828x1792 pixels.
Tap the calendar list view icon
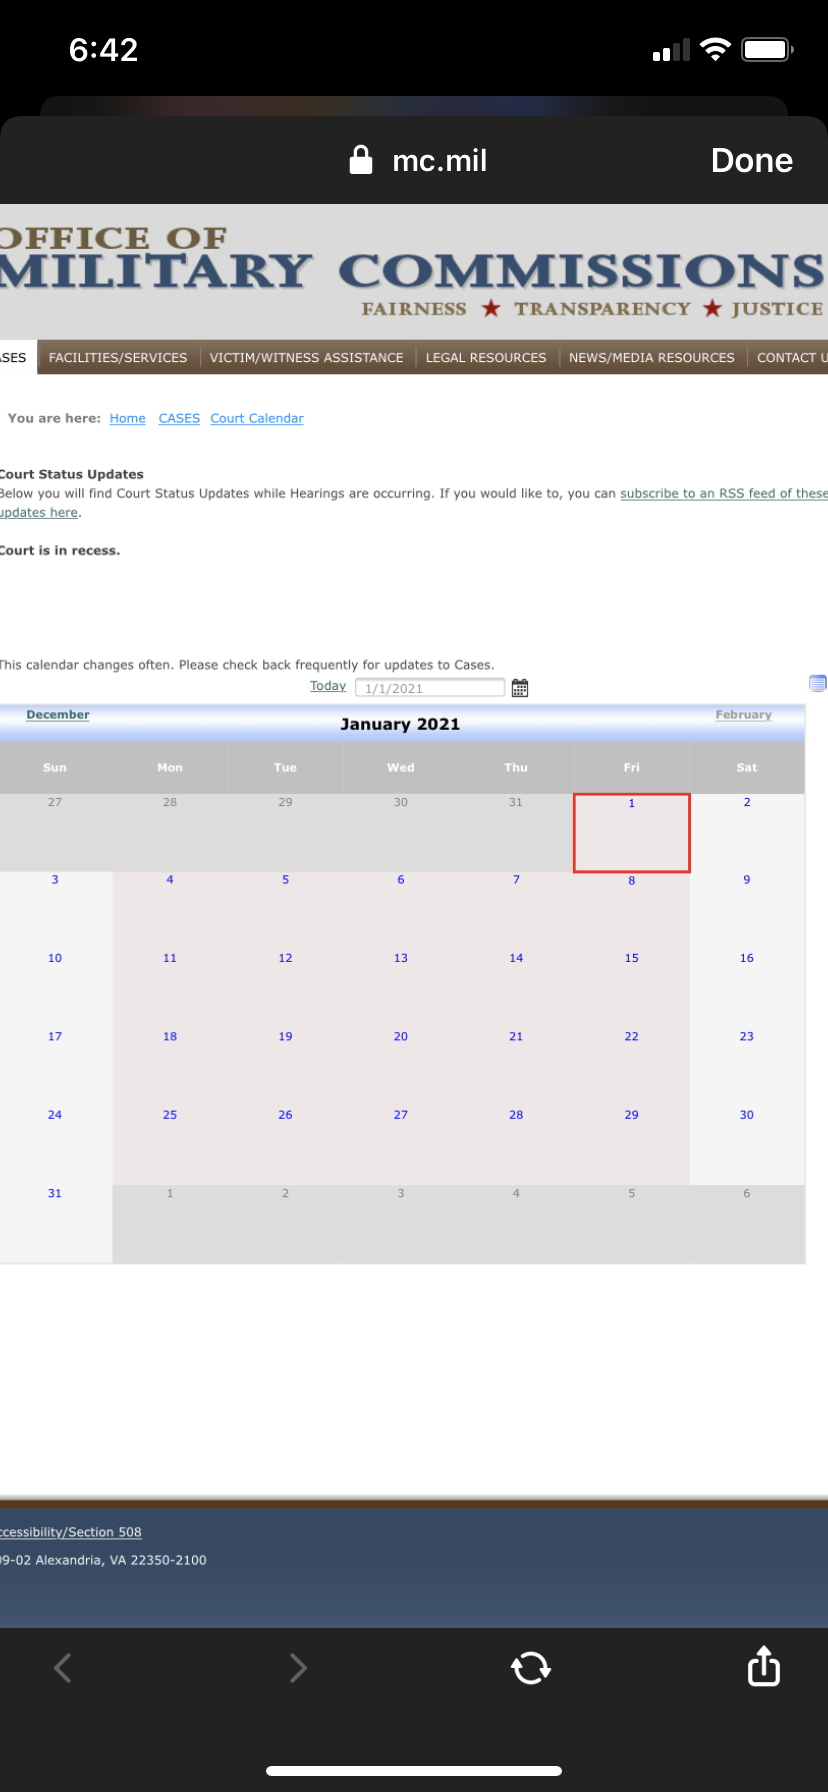(x=818, y=684)
